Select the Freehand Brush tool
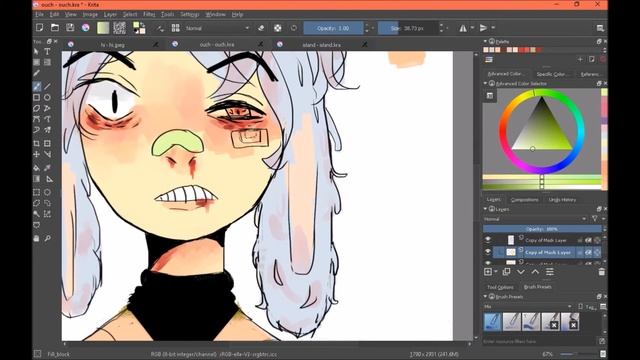 pos(36,86)
